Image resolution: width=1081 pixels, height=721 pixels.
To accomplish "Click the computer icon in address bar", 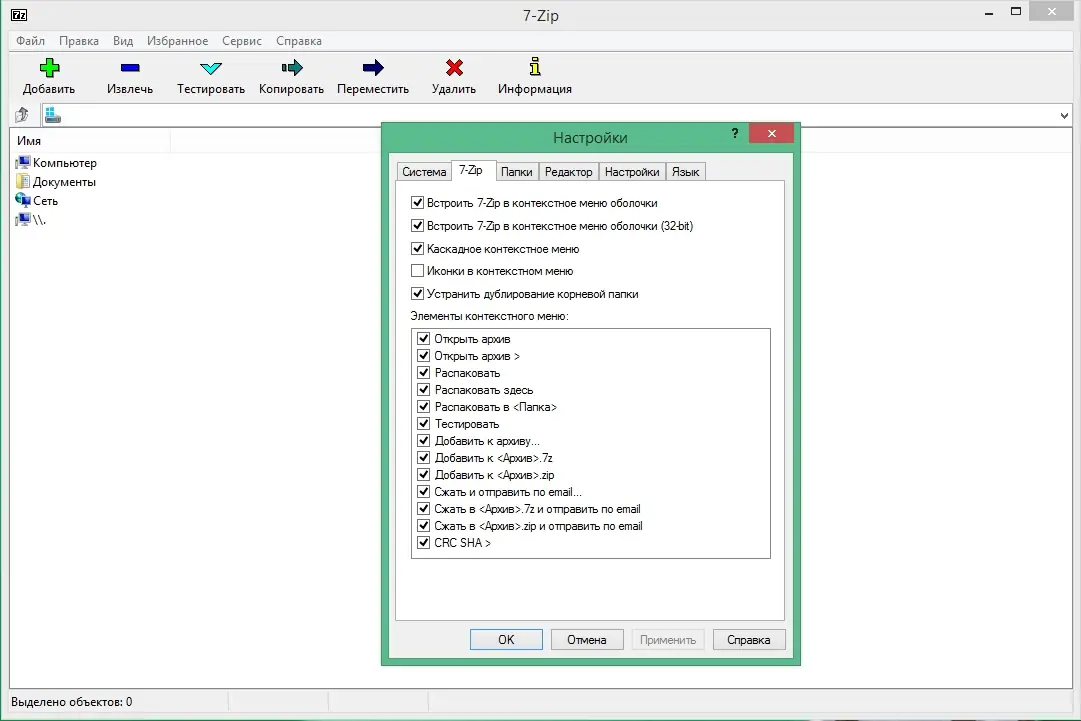I will (x=52, y=115).
